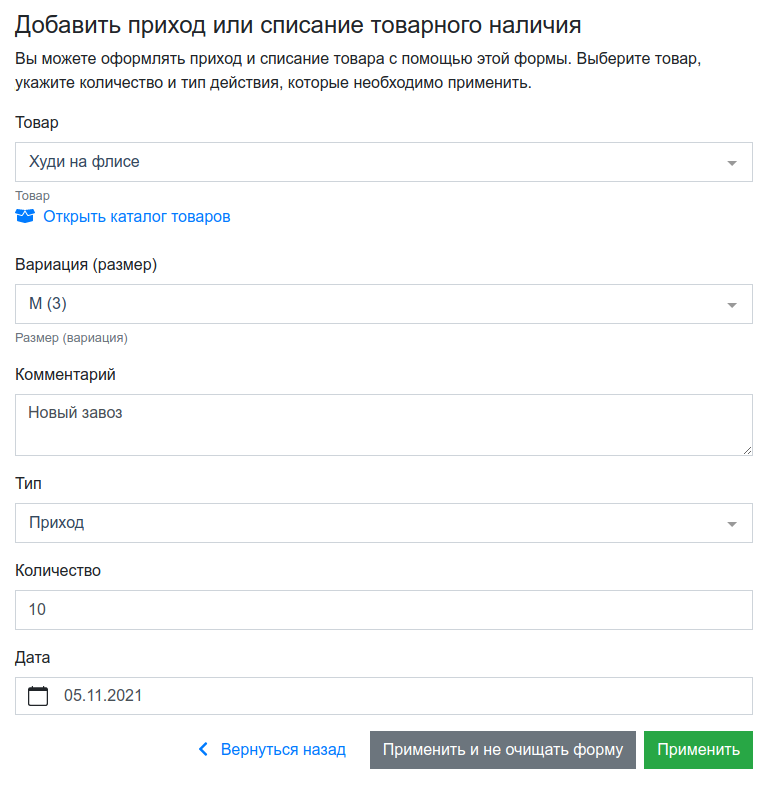Viewport: 768px width, 791px height.
Task: Click the green Применить button
Action: point(698,750)
